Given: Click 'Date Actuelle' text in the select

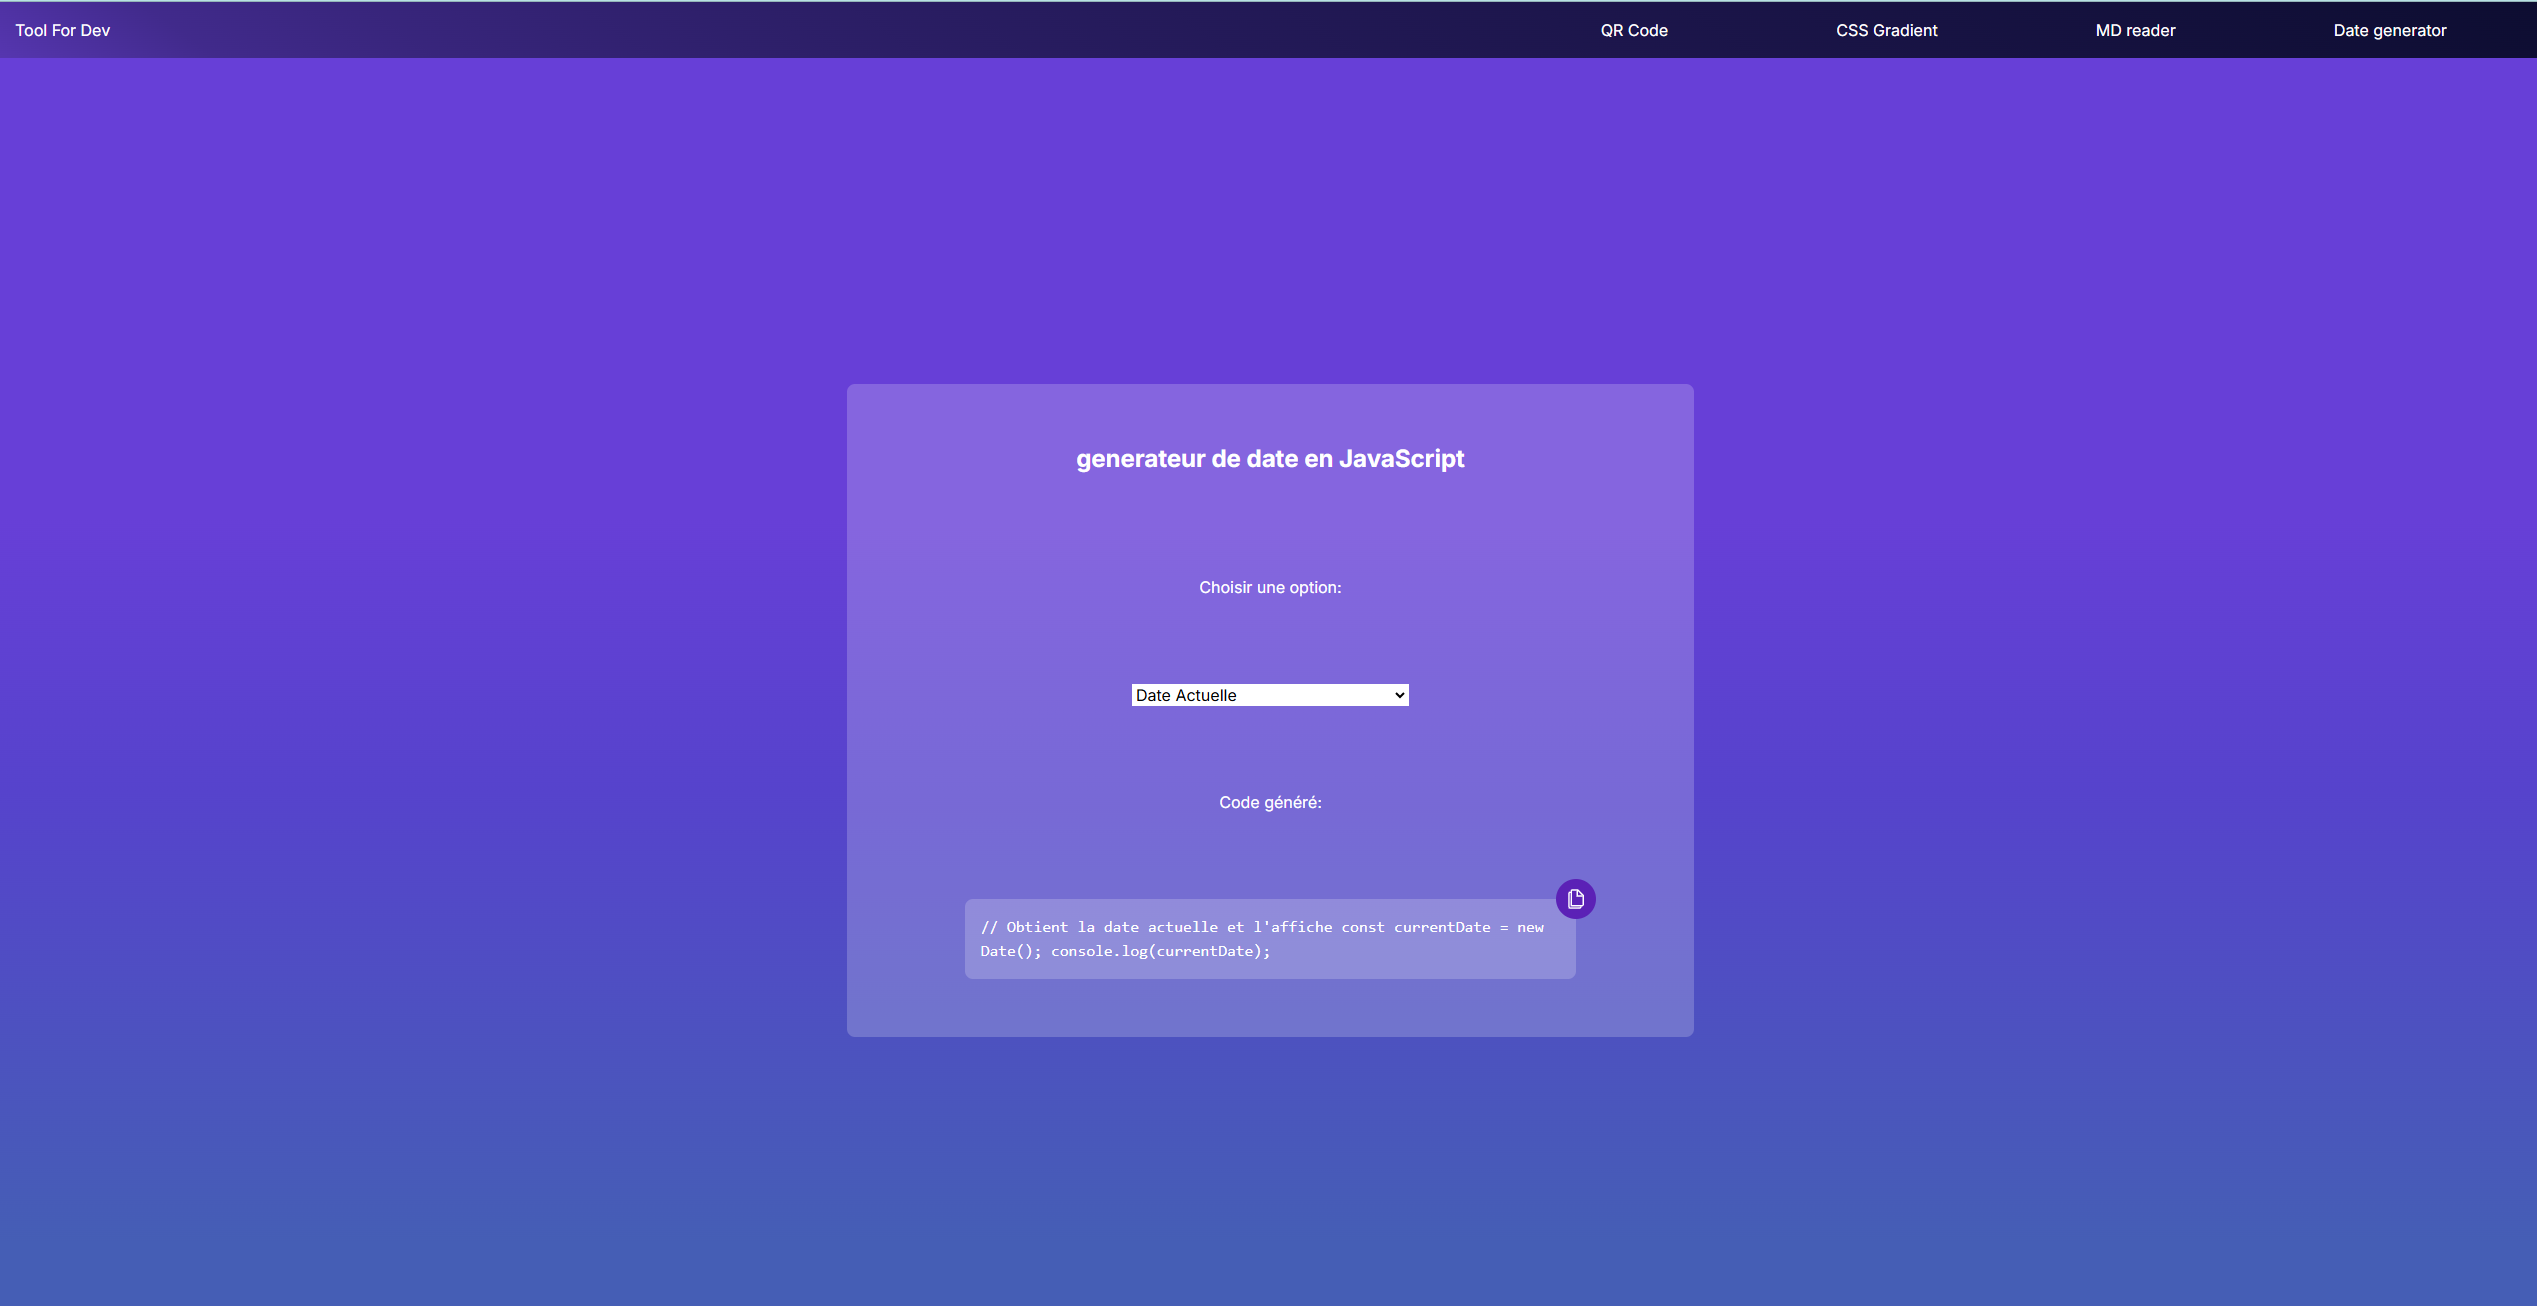Looking at the screenshot, I should (x=1186, y=695).
